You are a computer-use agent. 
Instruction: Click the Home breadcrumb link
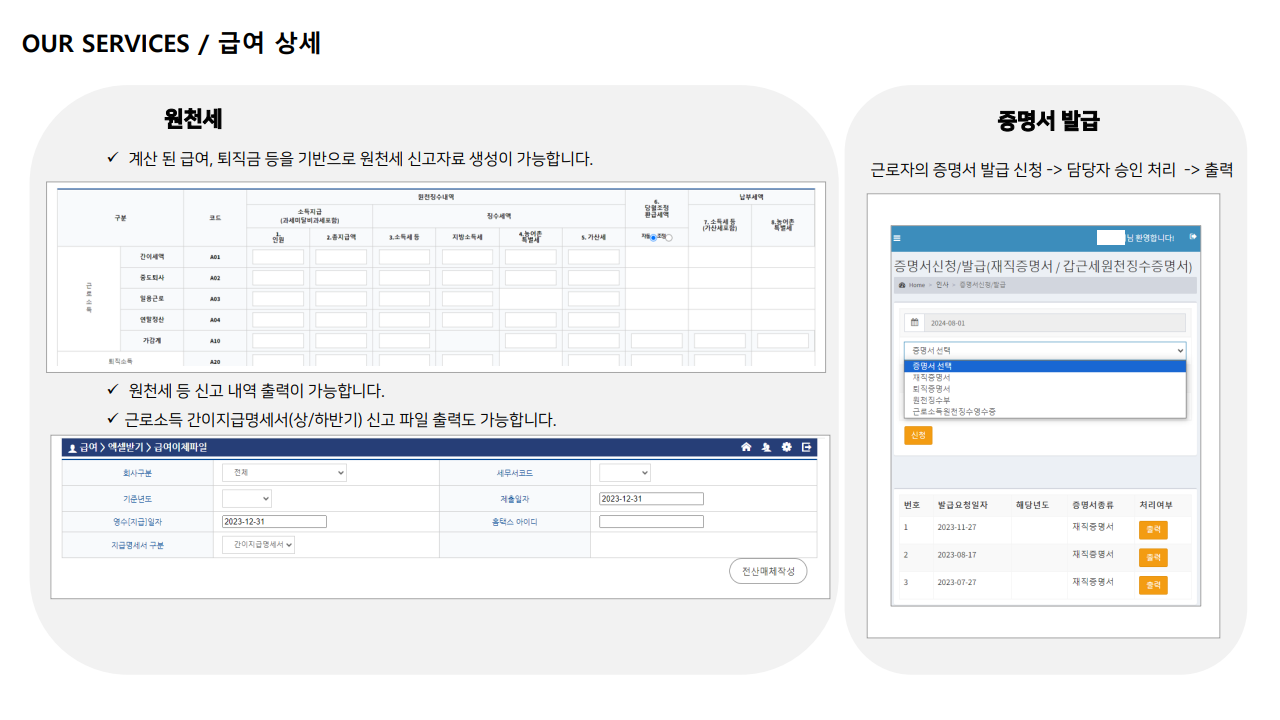916,285
